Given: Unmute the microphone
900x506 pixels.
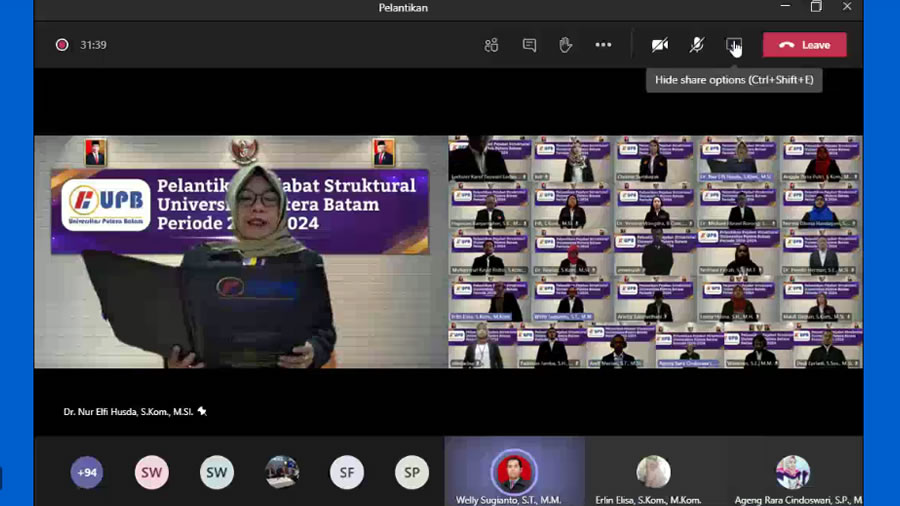Looking at the screenshot, I should tap(697, 45).
